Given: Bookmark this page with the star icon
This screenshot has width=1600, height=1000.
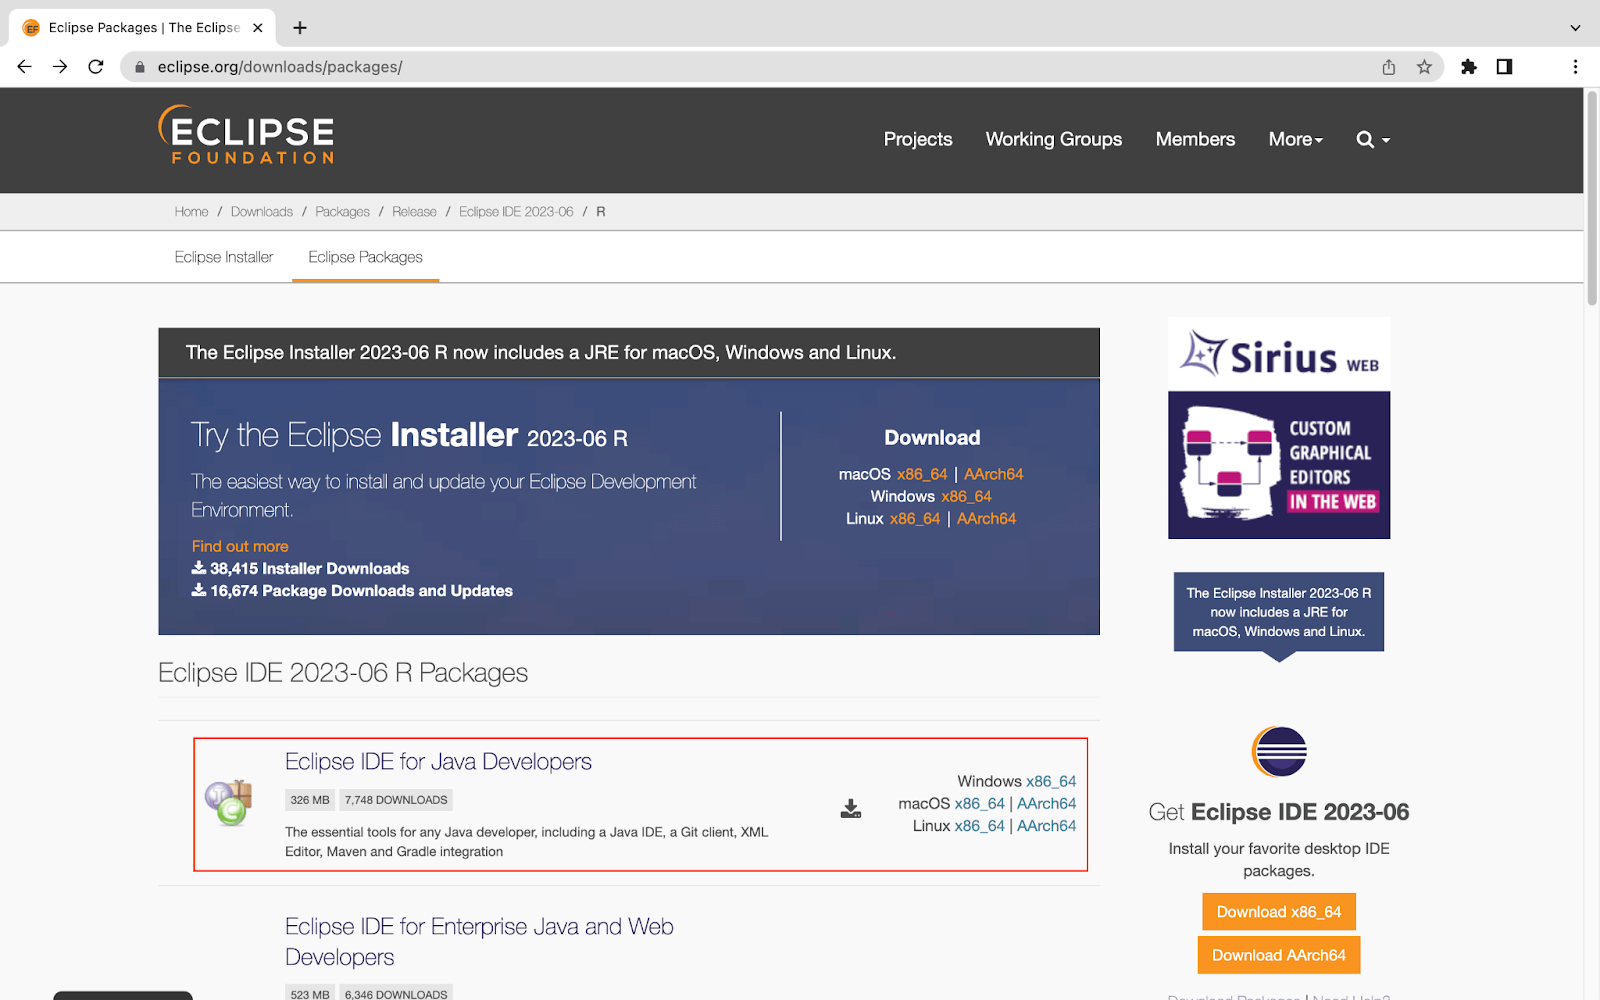Looking at the screenshot, I should pyautogui.click(x=1424, y=67).
